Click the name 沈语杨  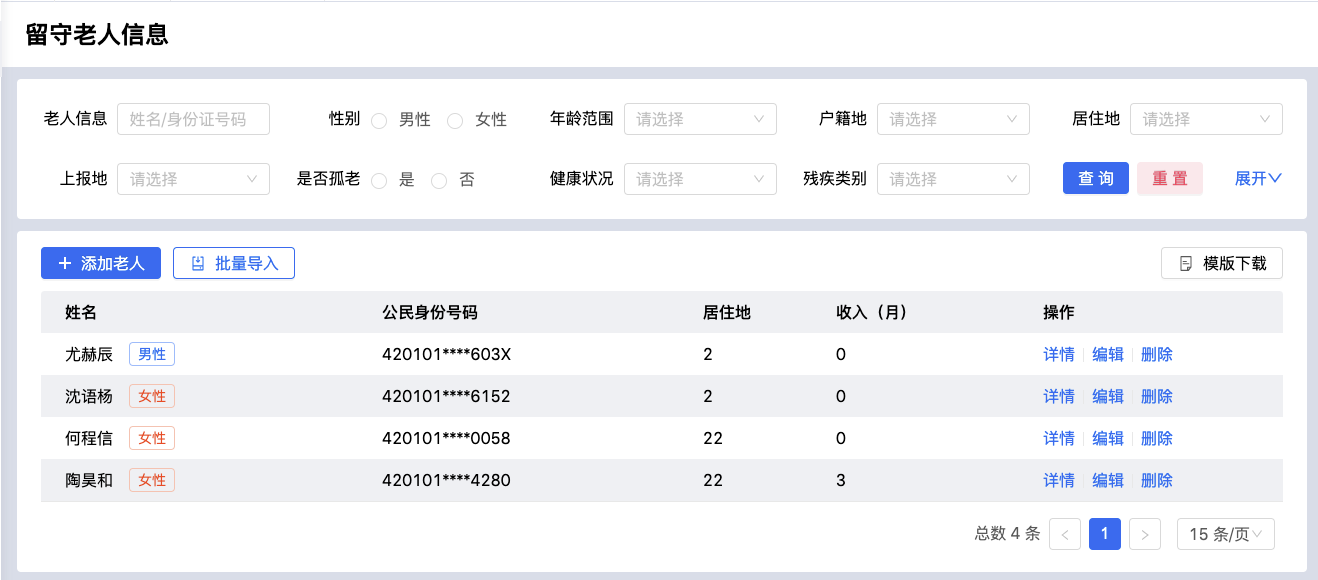point(89,396)
